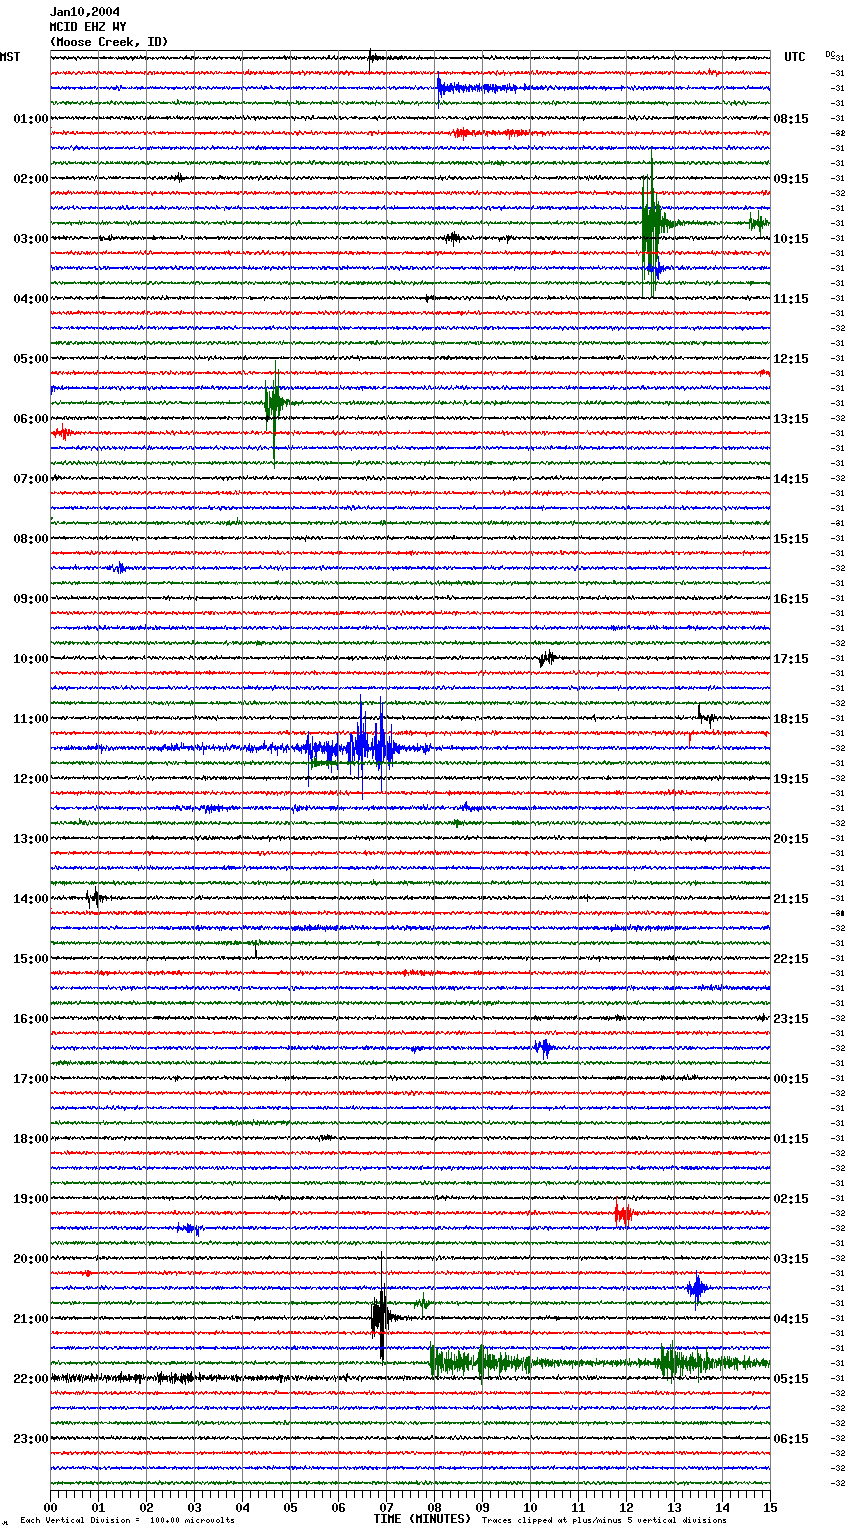This screenshot has width=850, height=1534.
Task: Click the "08:15" UTC time label
Action: click(x=791, y=119)
